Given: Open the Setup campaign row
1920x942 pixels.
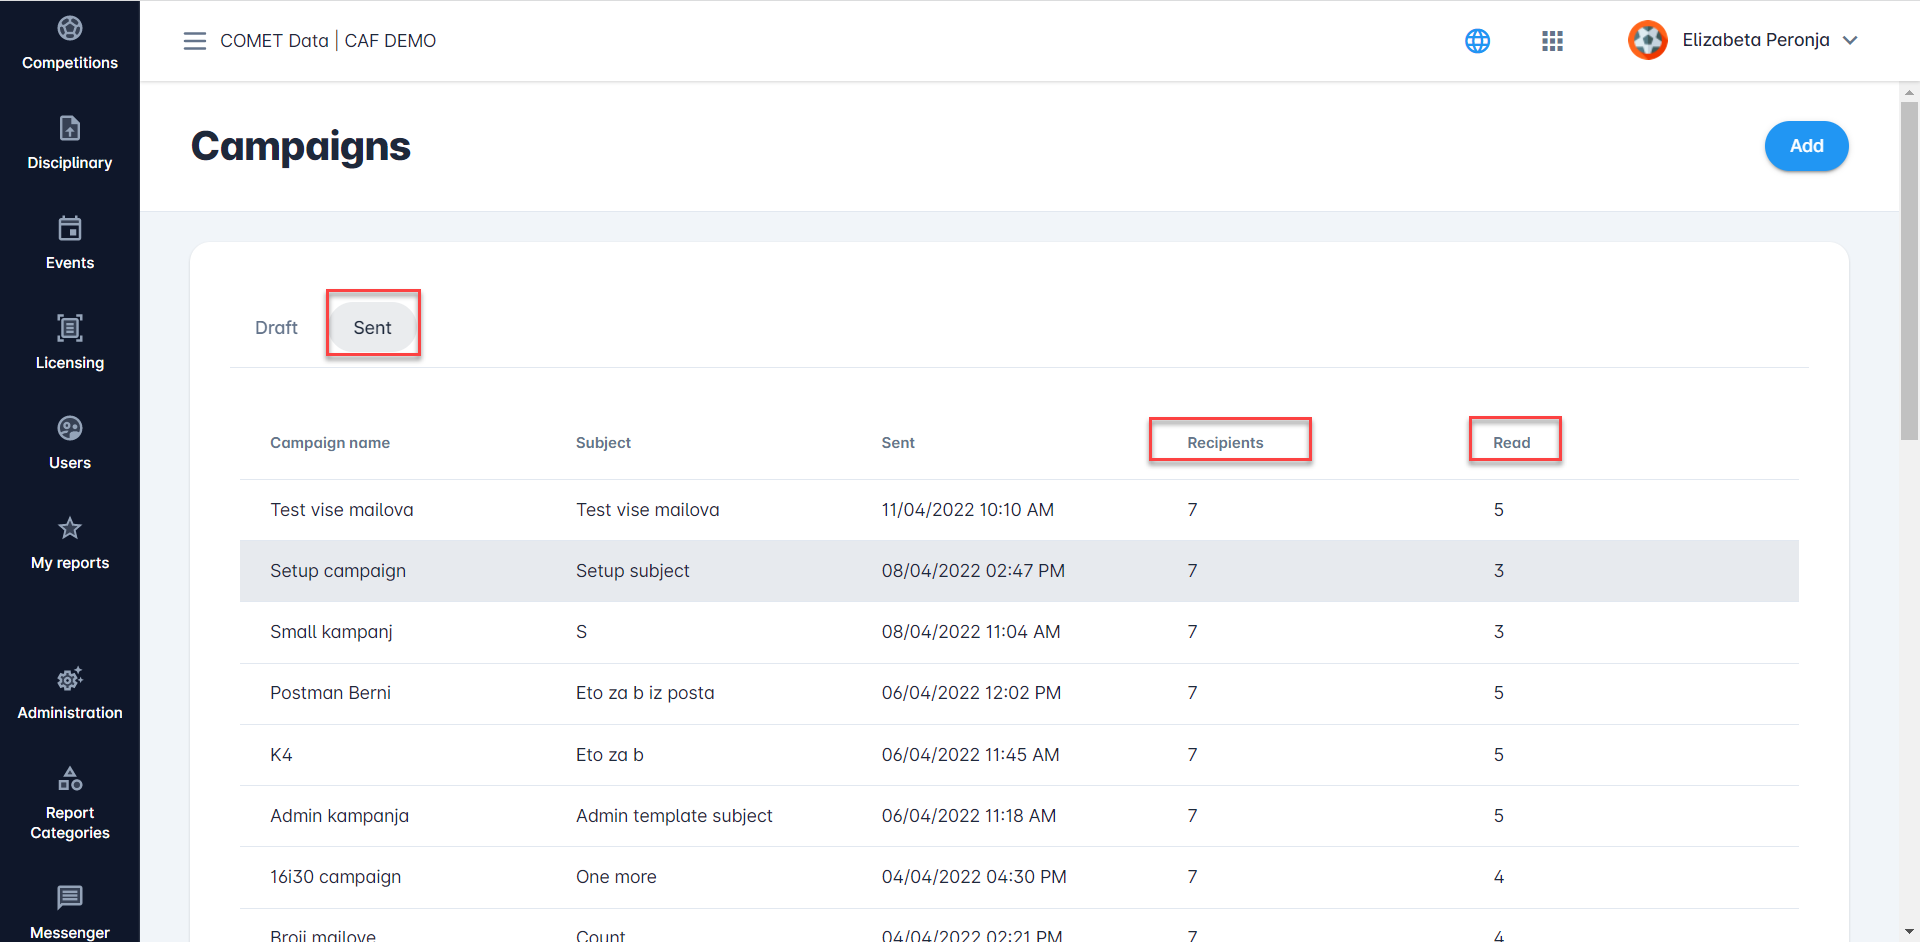Looking at the screenshot, I should tap(338, 571).
